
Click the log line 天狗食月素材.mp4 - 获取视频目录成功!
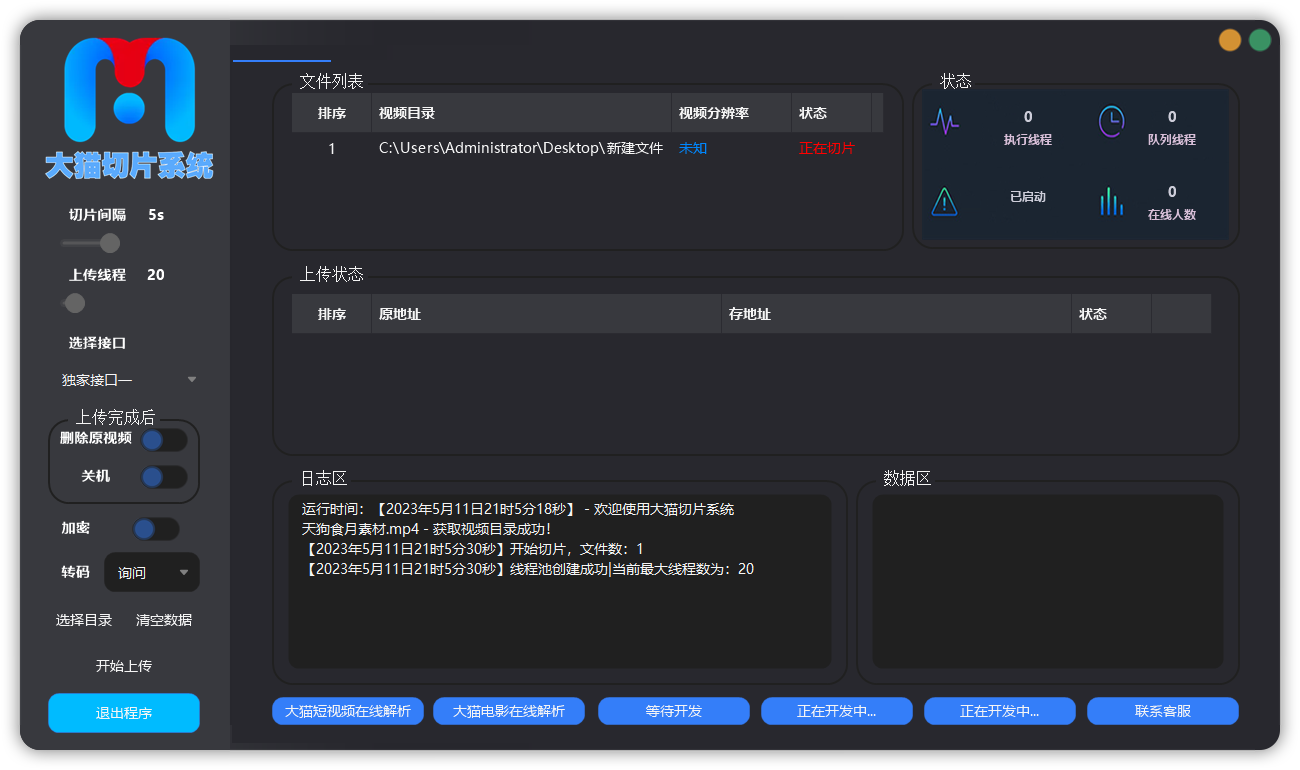click(x=426, y=529)
